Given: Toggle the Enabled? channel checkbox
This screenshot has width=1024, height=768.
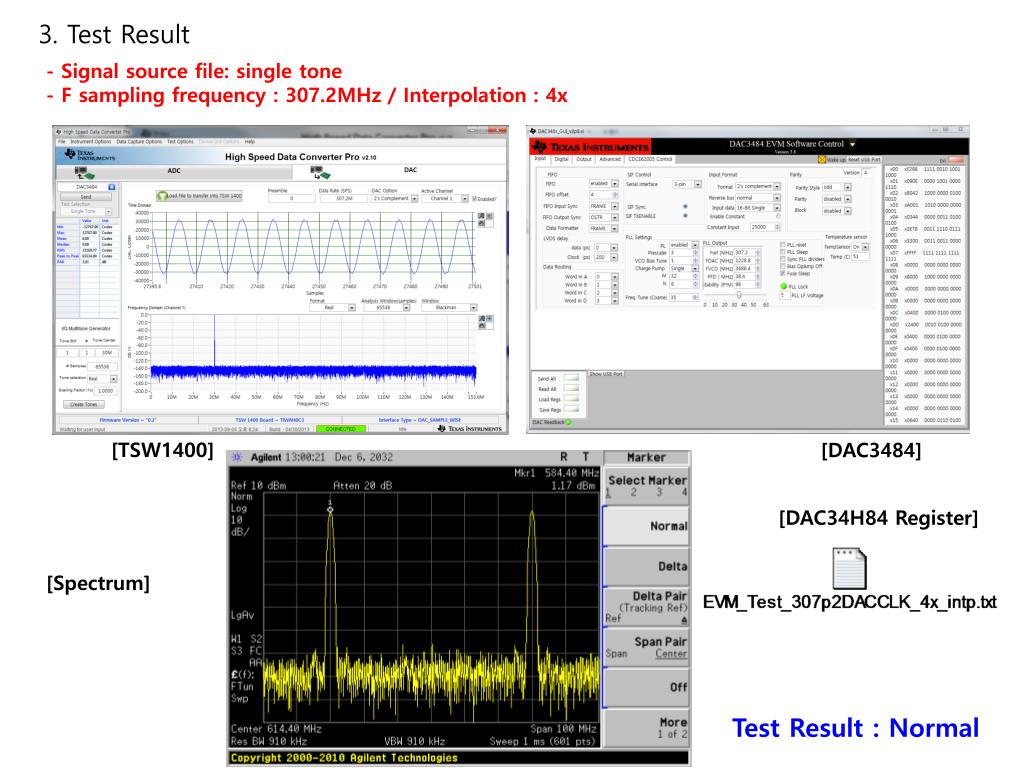Looking at the screenshot, I should coord(474,199).
